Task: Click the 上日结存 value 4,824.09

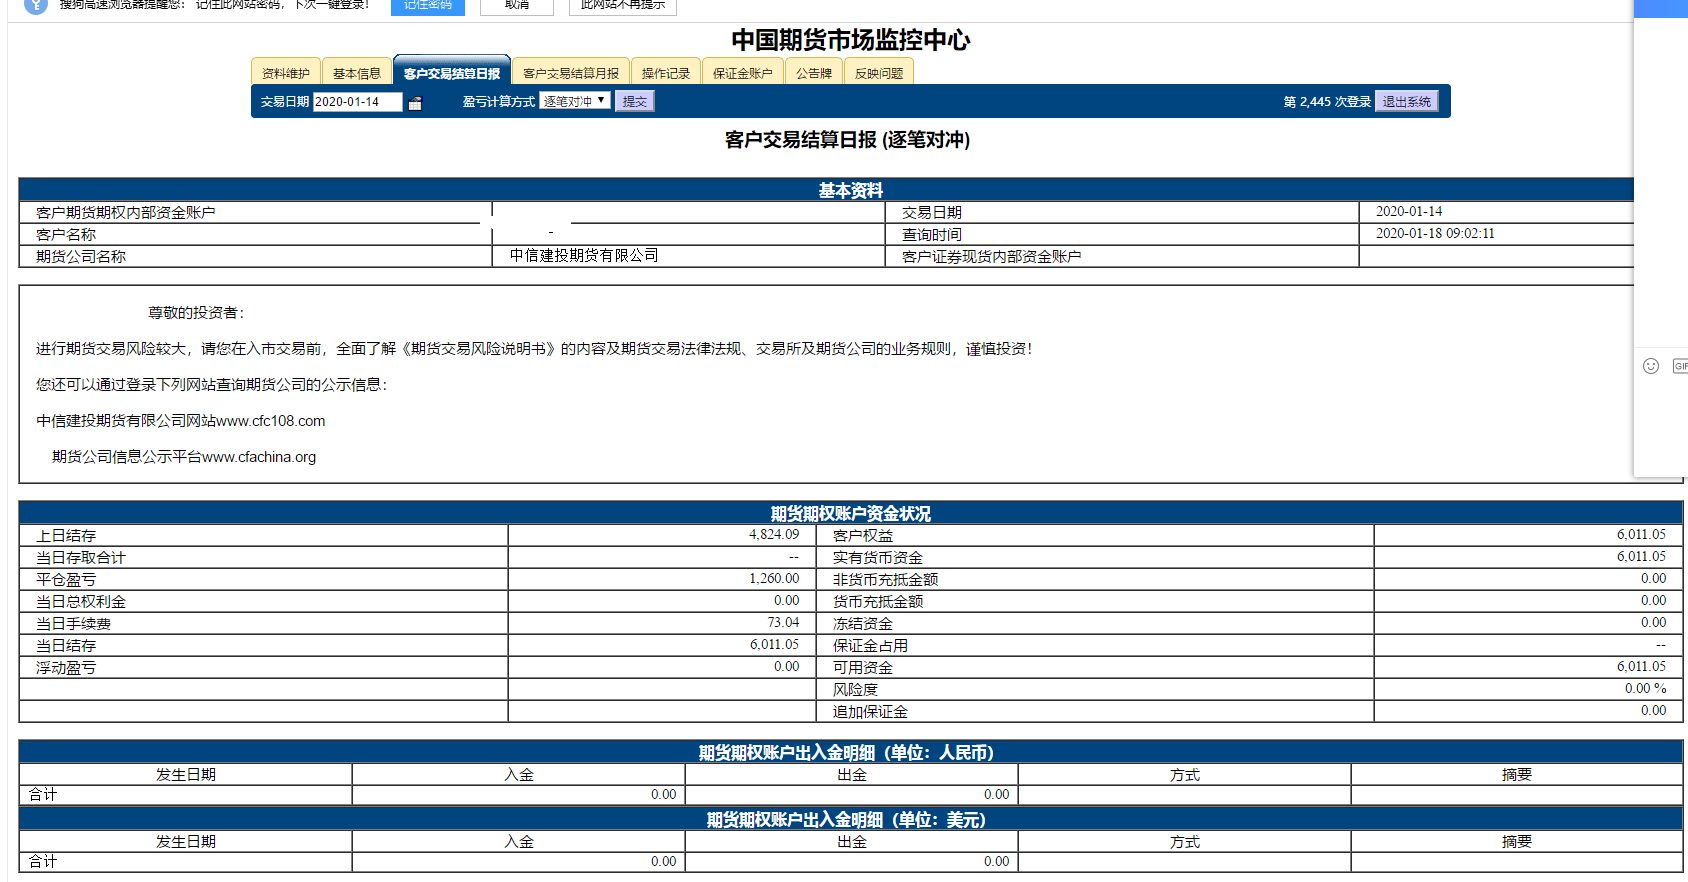Action: tap(774, 534)
